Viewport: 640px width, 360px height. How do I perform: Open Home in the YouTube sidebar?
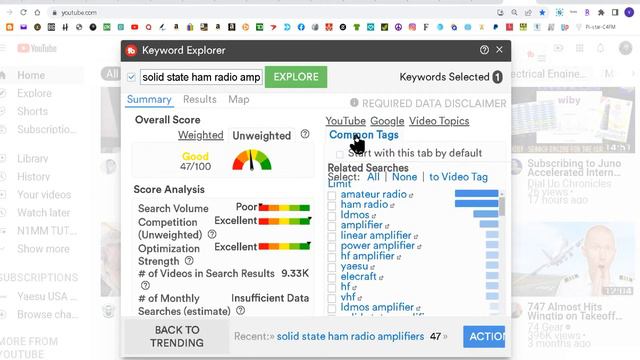click(x=31, y=75)
